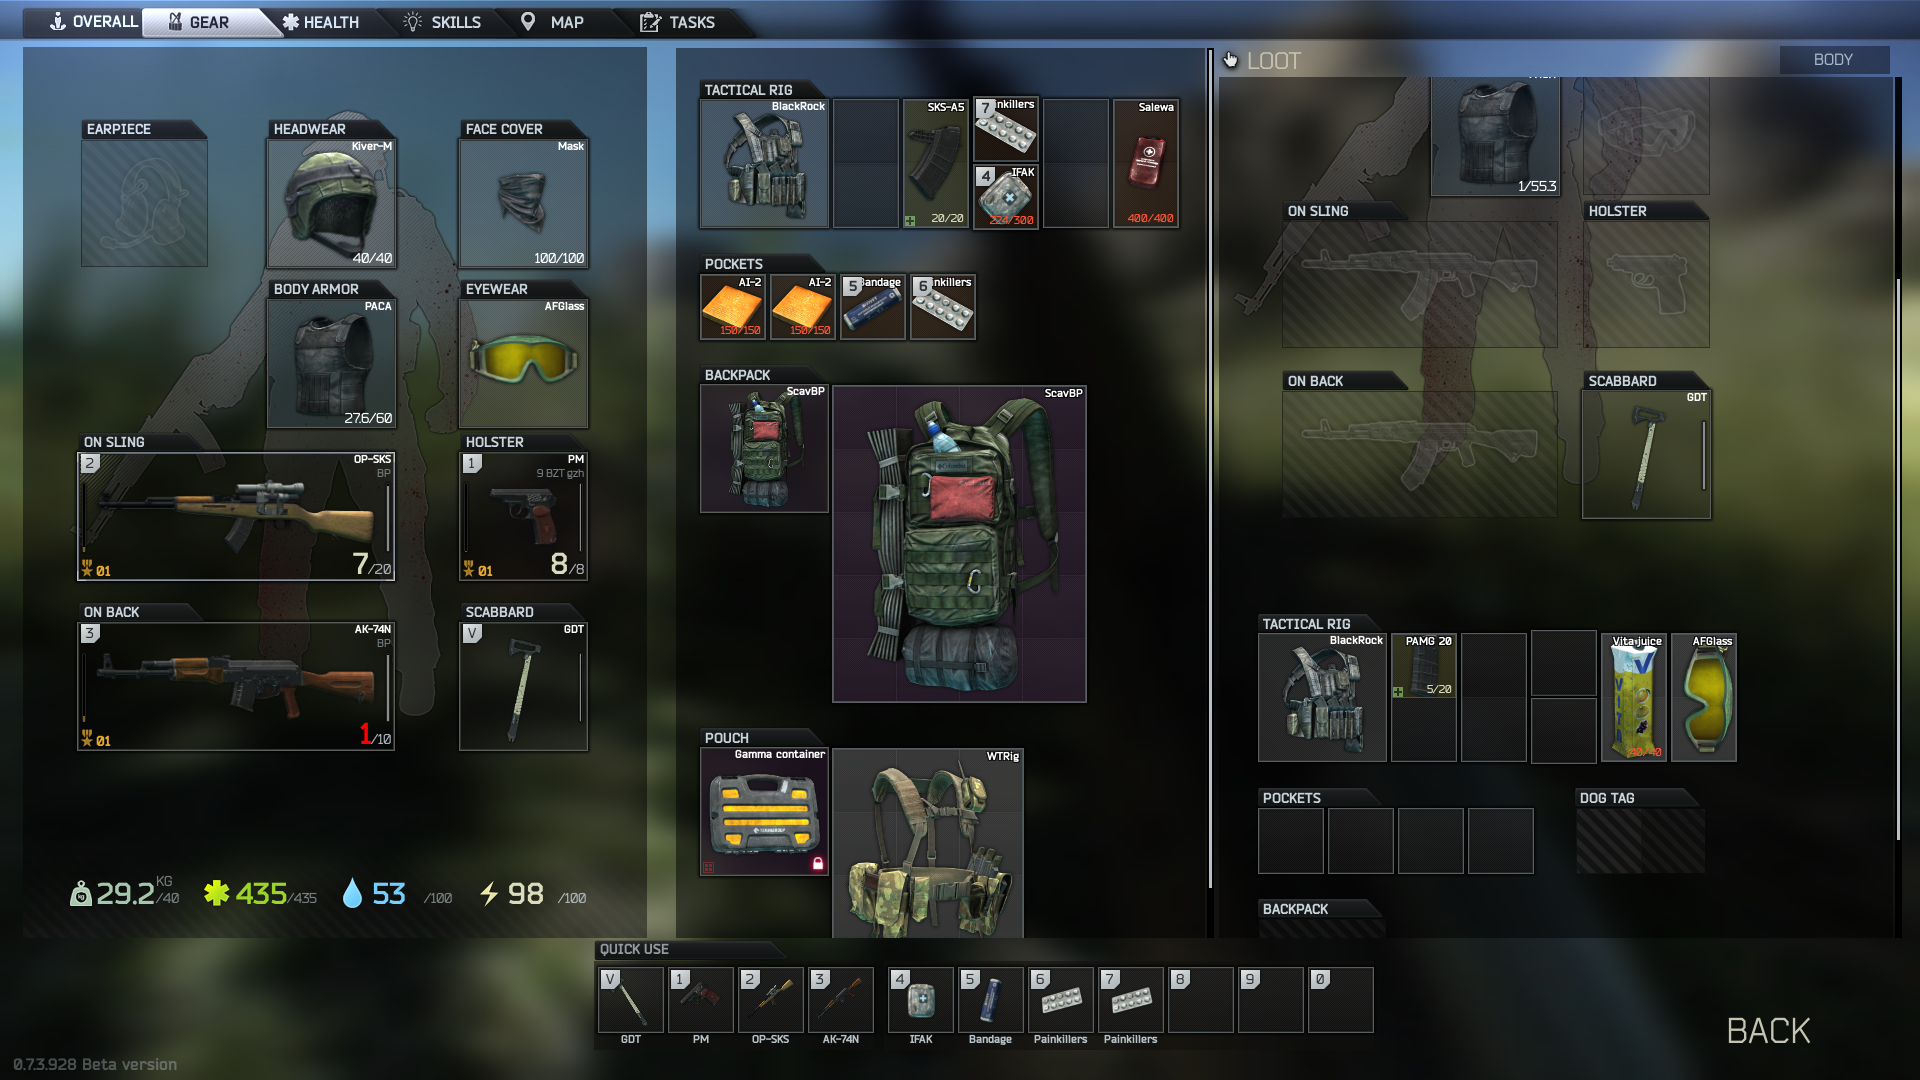Click the empty loot ON SLING slot
The height and width of the screenshot is (1080, 1920).
click(1420, 284)
